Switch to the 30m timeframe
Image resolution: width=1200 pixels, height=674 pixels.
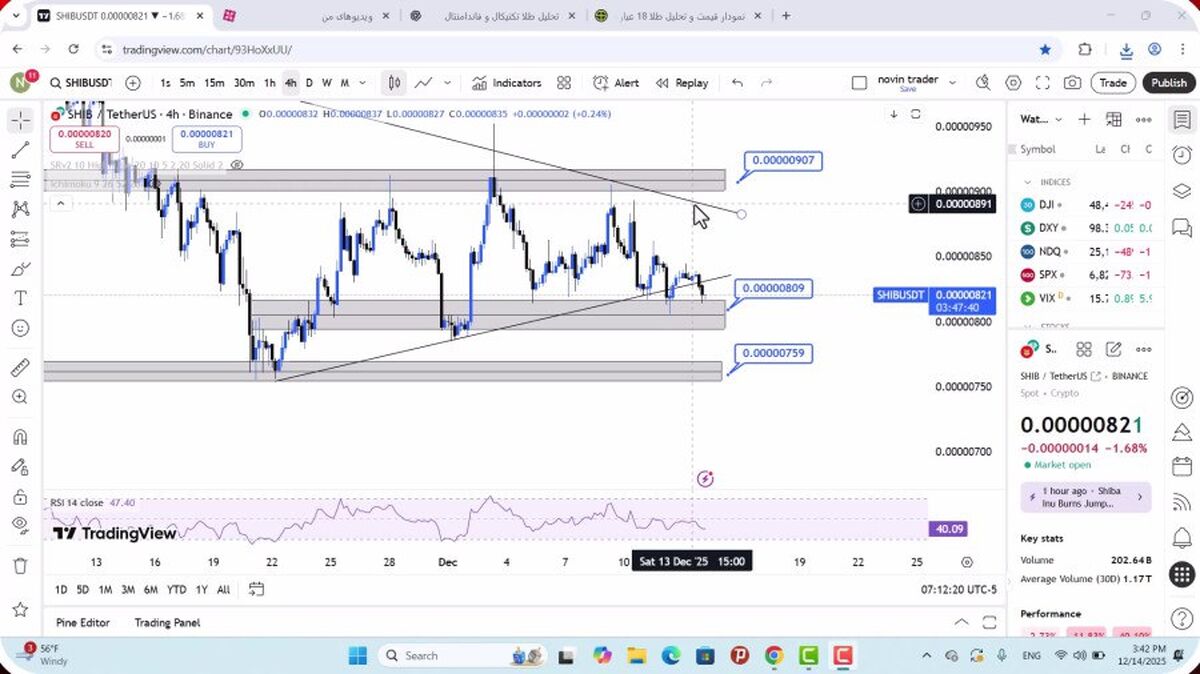244,83
